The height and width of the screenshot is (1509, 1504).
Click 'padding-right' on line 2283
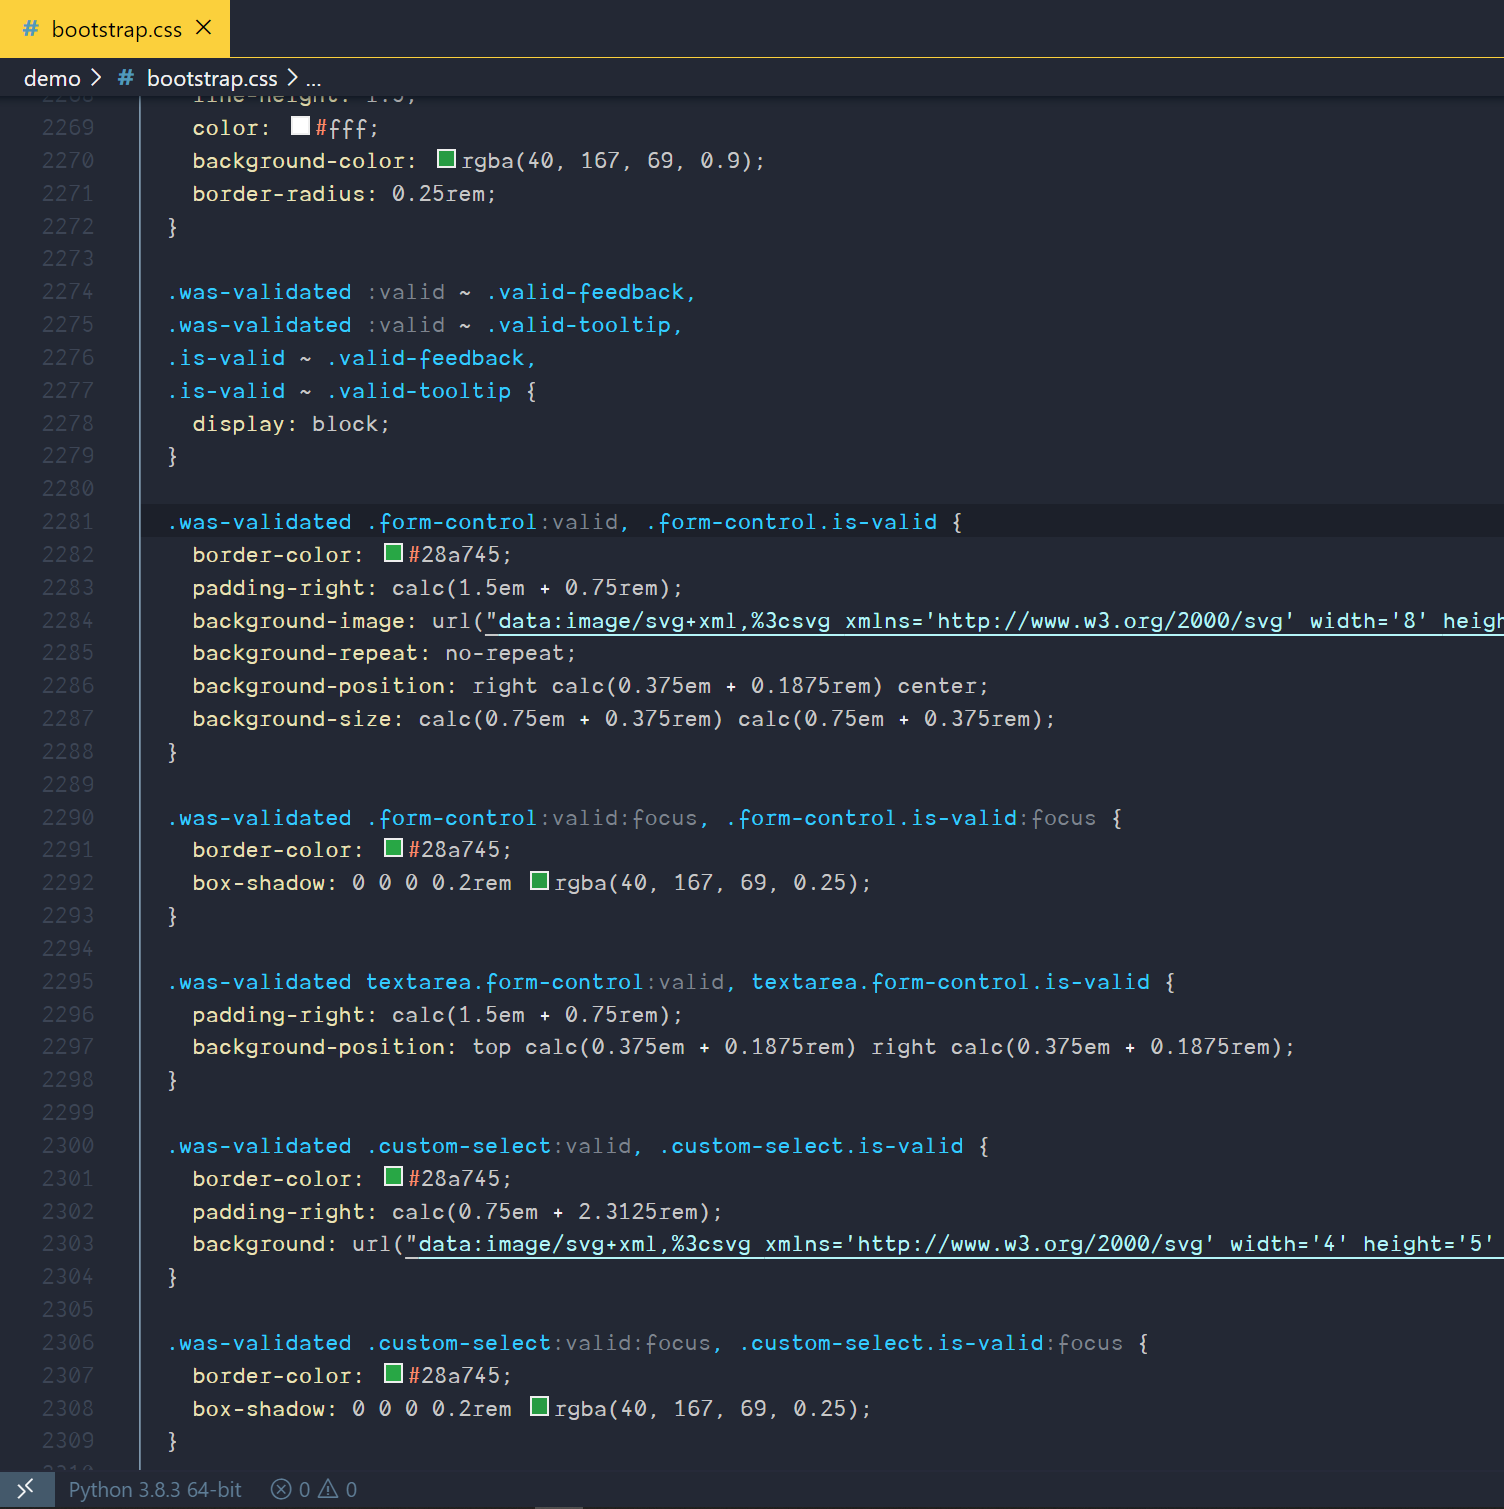pos(278,588)
